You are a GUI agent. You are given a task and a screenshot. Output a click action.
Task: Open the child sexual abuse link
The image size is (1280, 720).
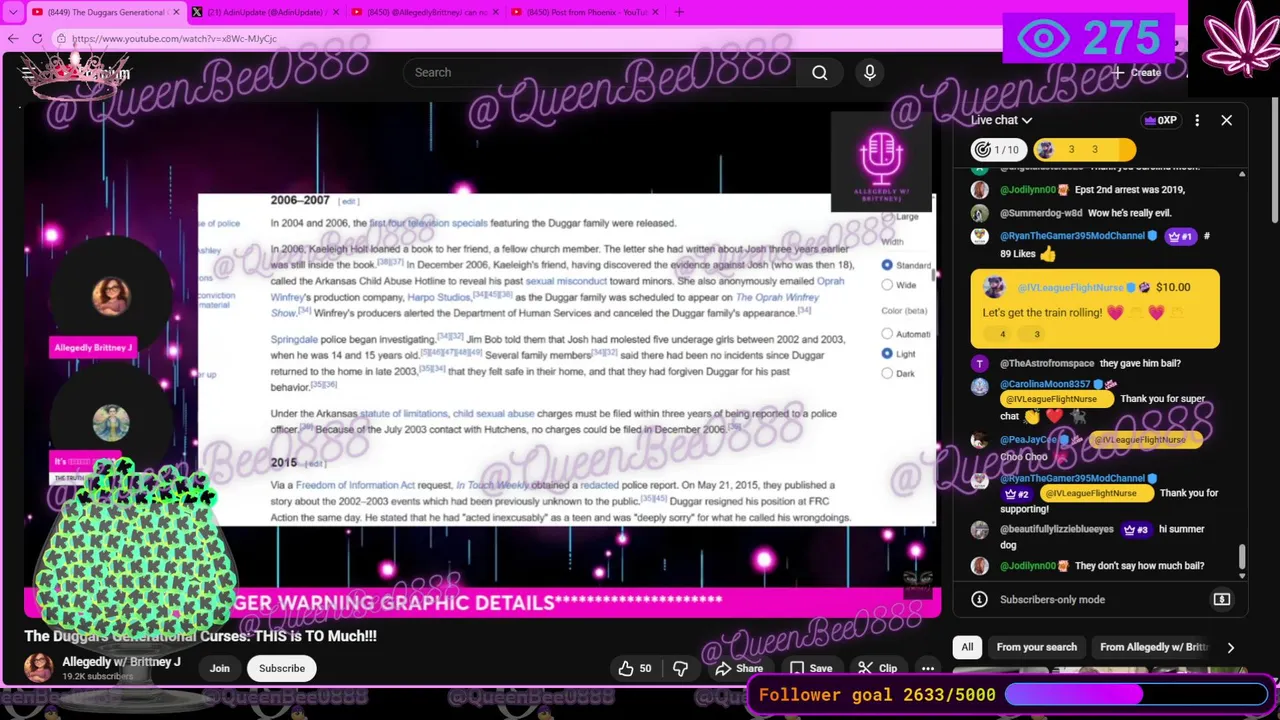493,413
